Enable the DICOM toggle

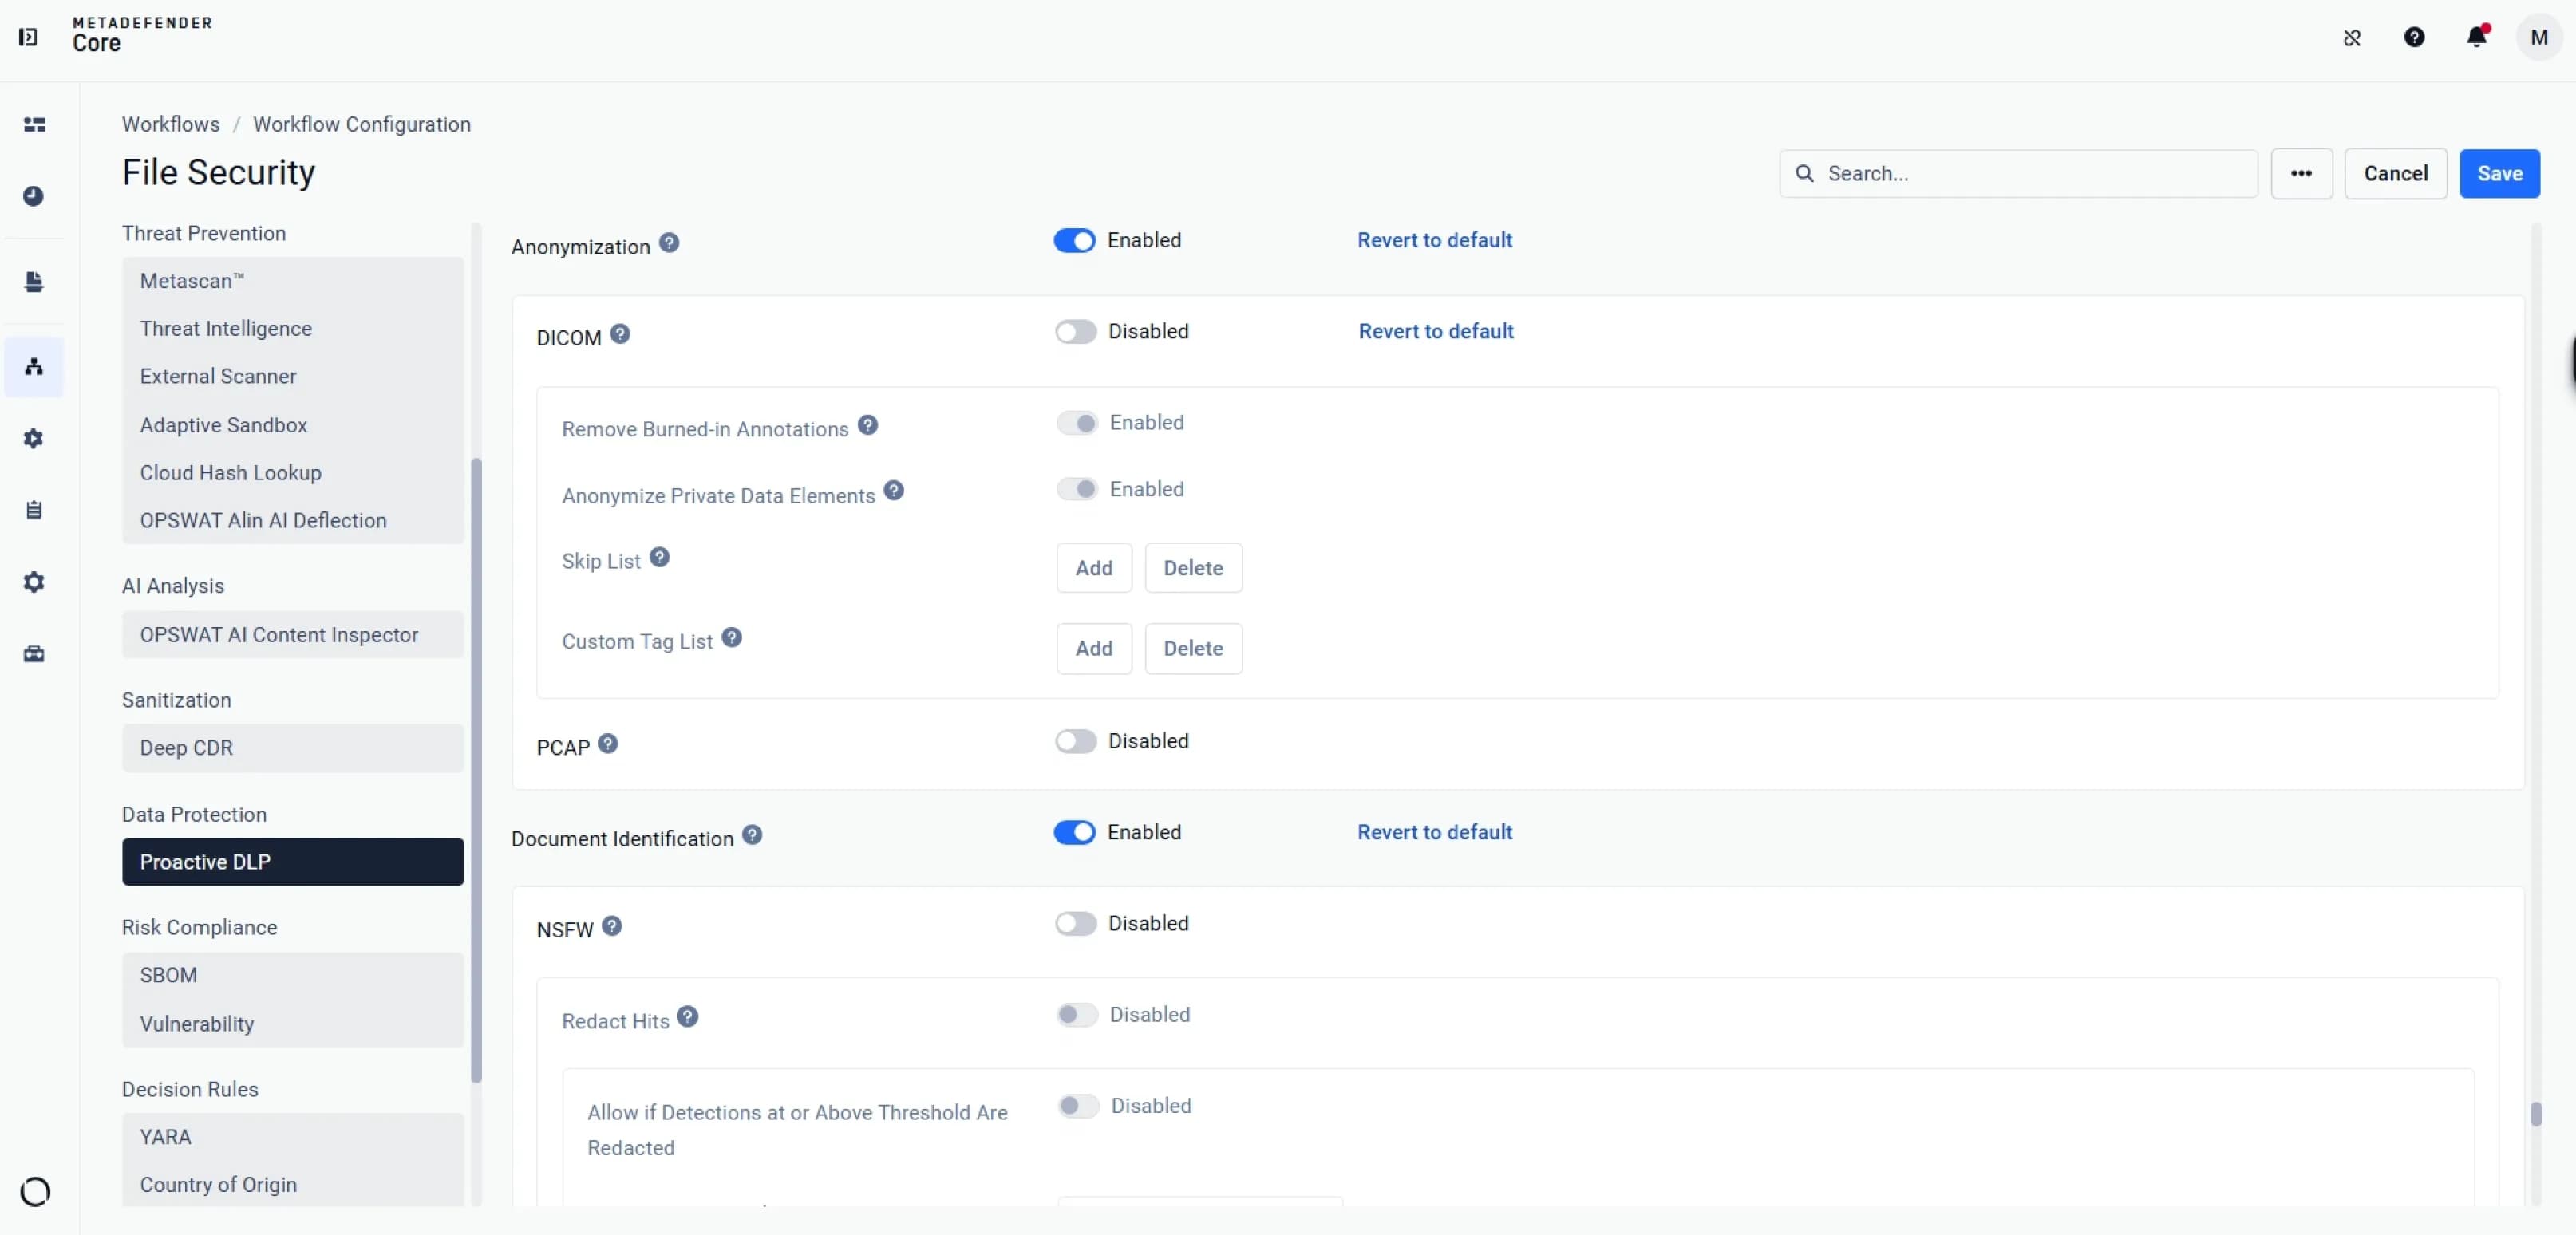pyautogui.click(x=1075, y=332)
